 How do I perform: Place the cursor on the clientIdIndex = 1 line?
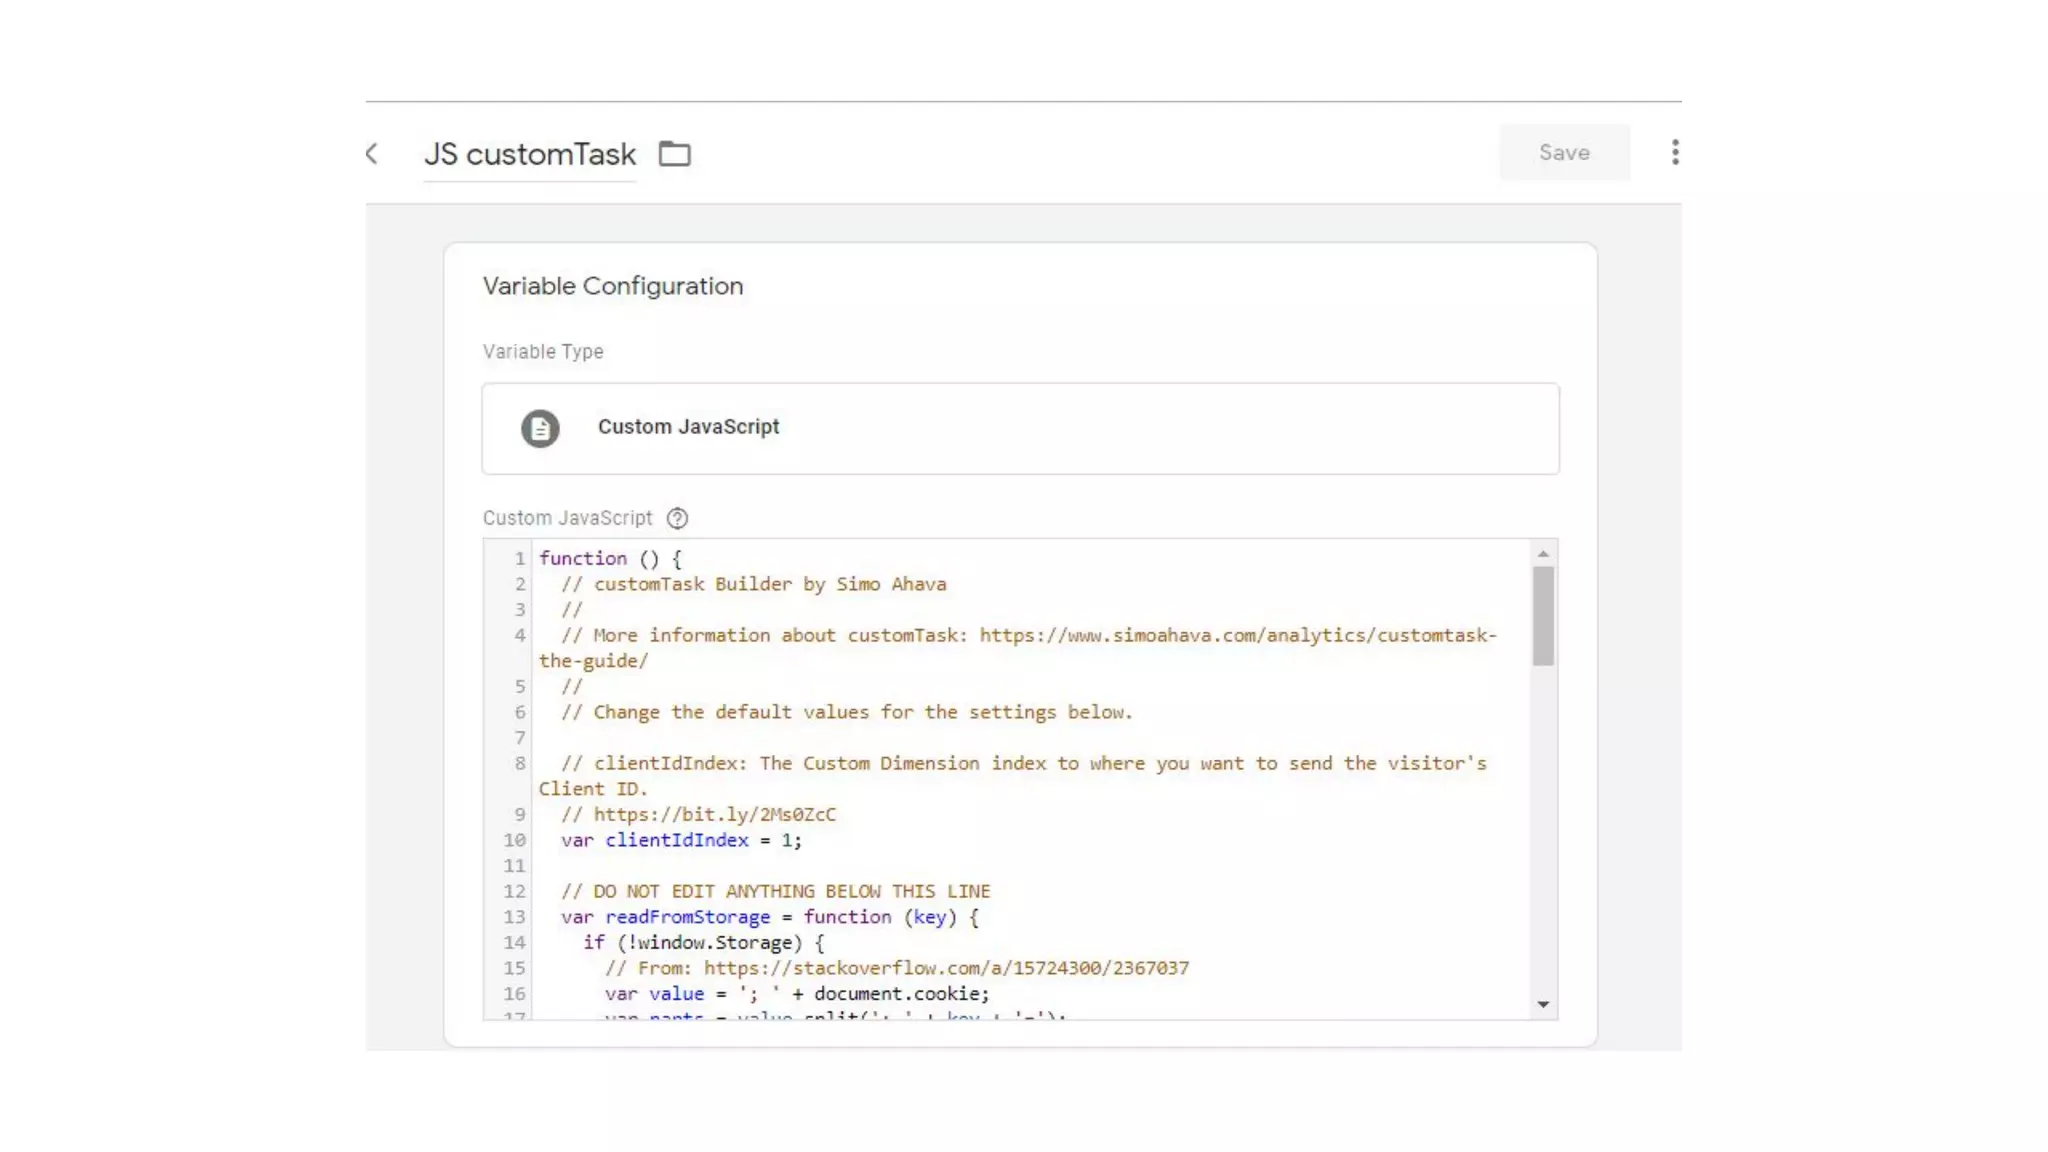[x=681, y=840]
